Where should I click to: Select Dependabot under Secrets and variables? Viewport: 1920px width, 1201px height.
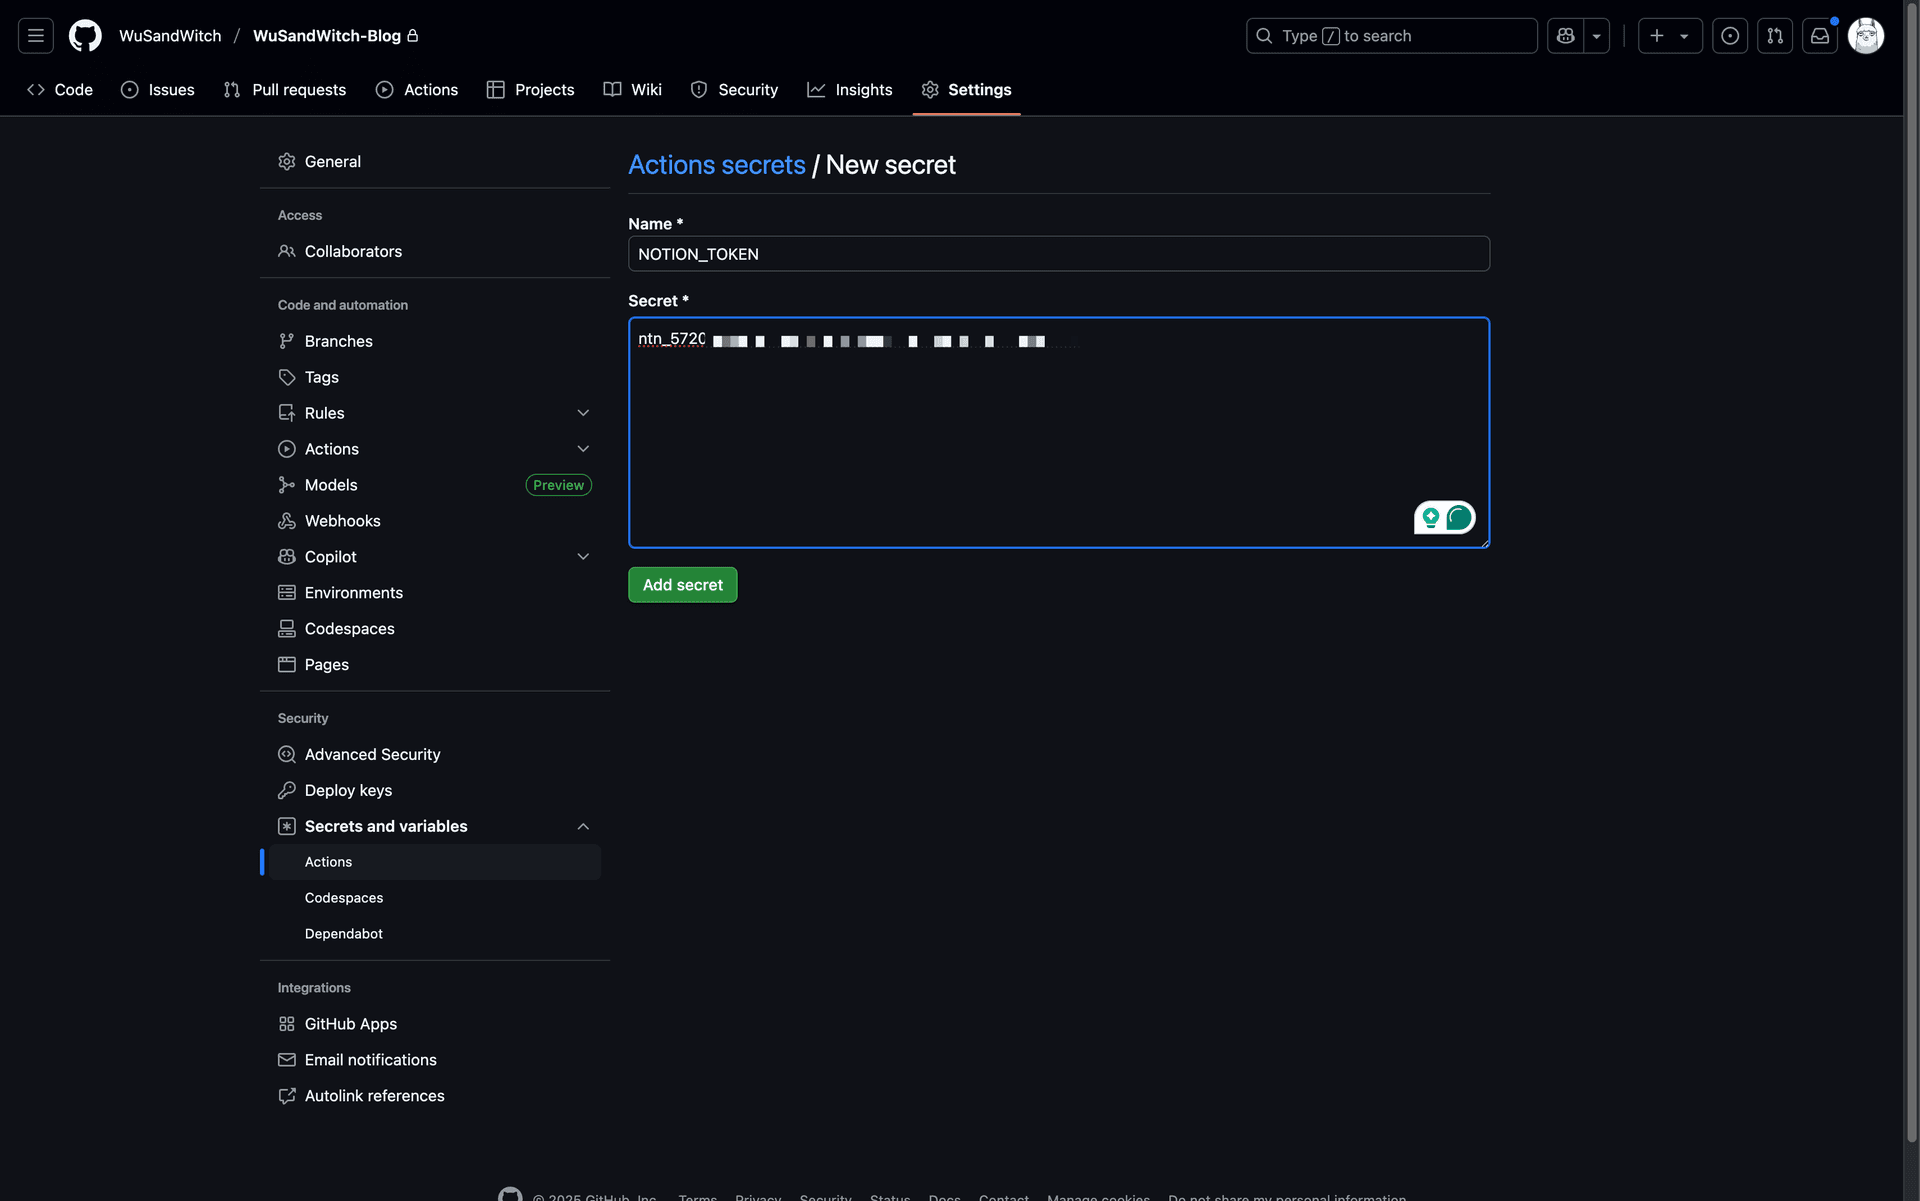coord(343,934)
